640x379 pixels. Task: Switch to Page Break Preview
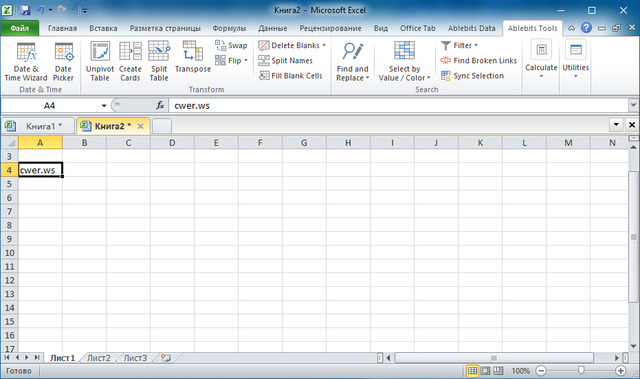click(498, 370)
